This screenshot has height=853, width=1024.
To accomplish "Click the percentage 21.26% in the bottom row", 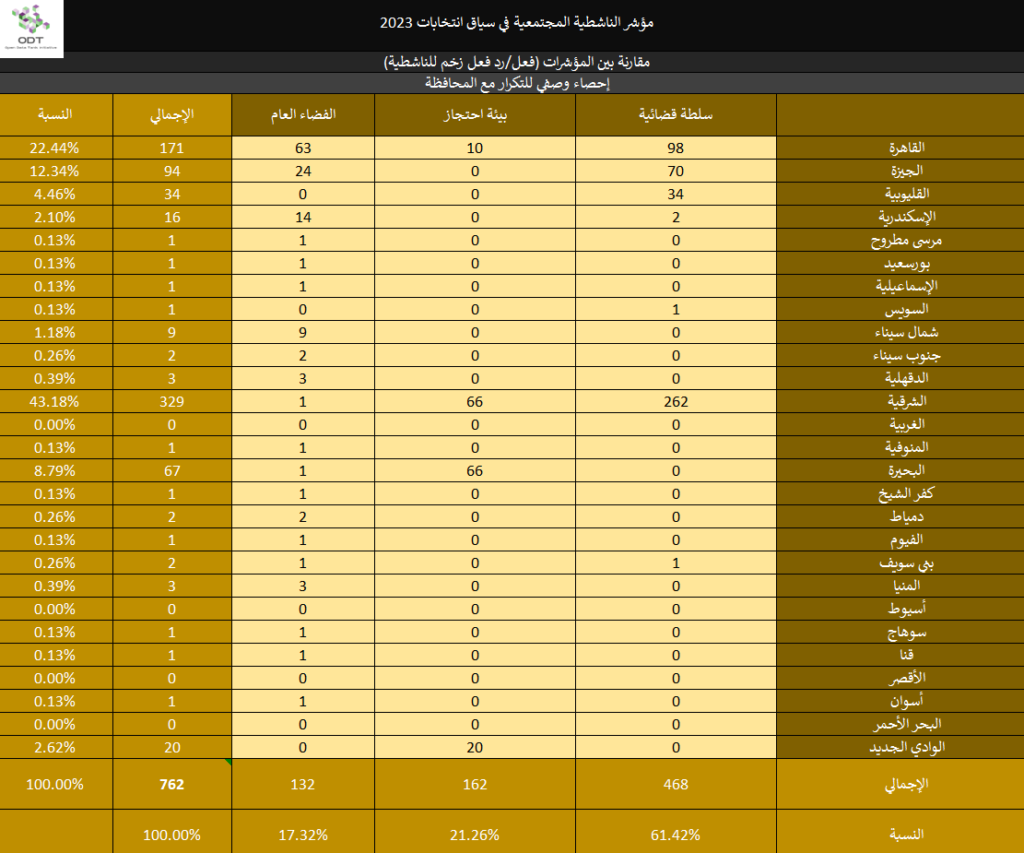I will (x=475, y=835).
